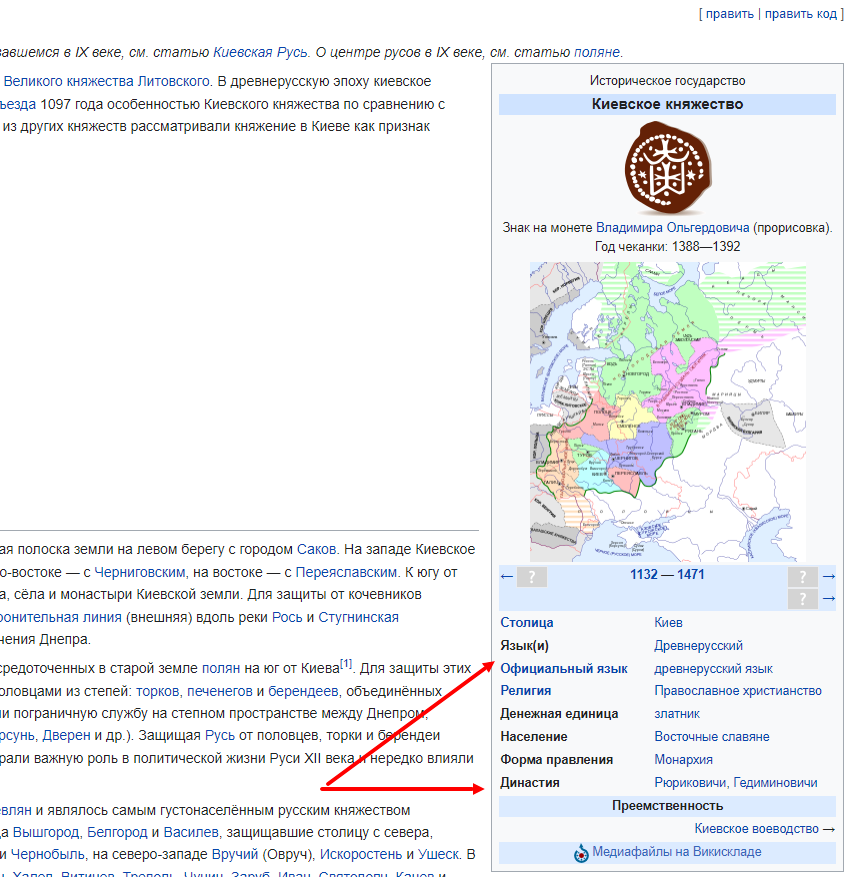Click the Династия label
The height and width of the screenshot is (877, 860).
530,782
